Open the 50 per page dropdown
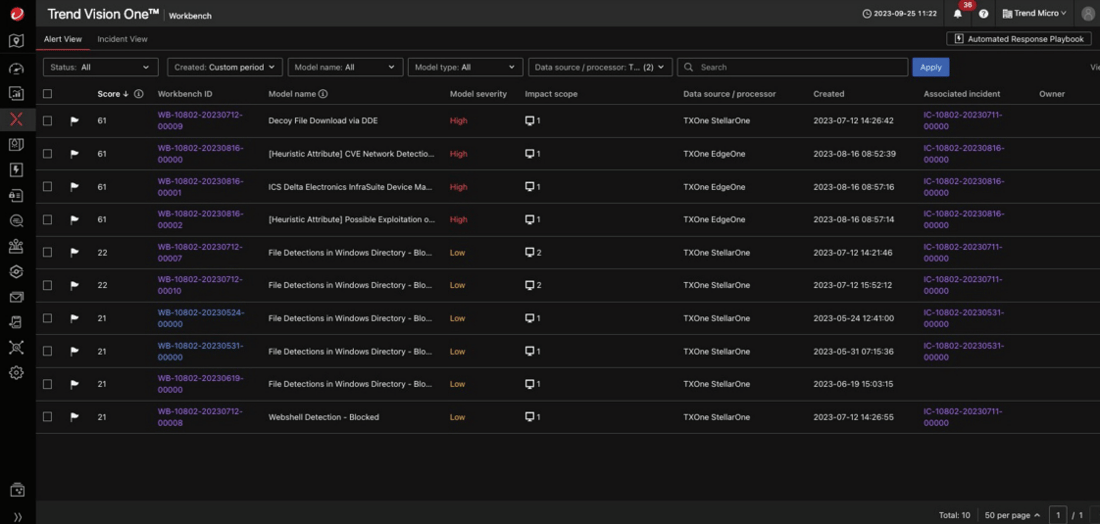 [1011, 515]
